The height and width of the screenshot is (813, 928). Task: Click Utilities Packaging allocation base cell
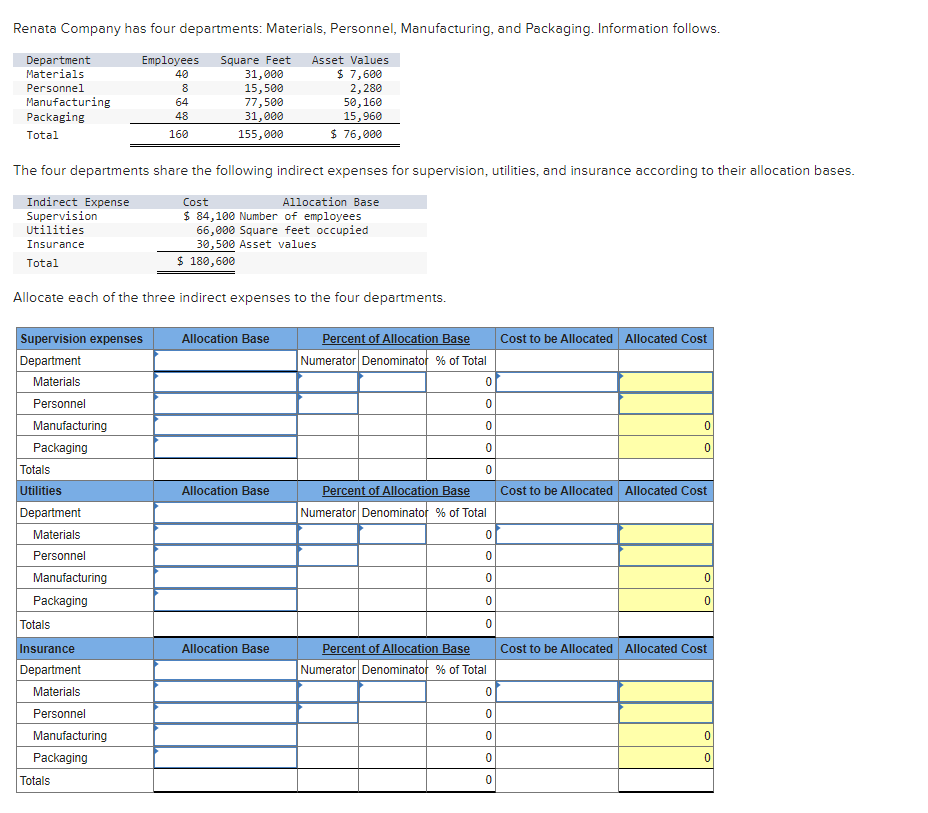[225, 600]
